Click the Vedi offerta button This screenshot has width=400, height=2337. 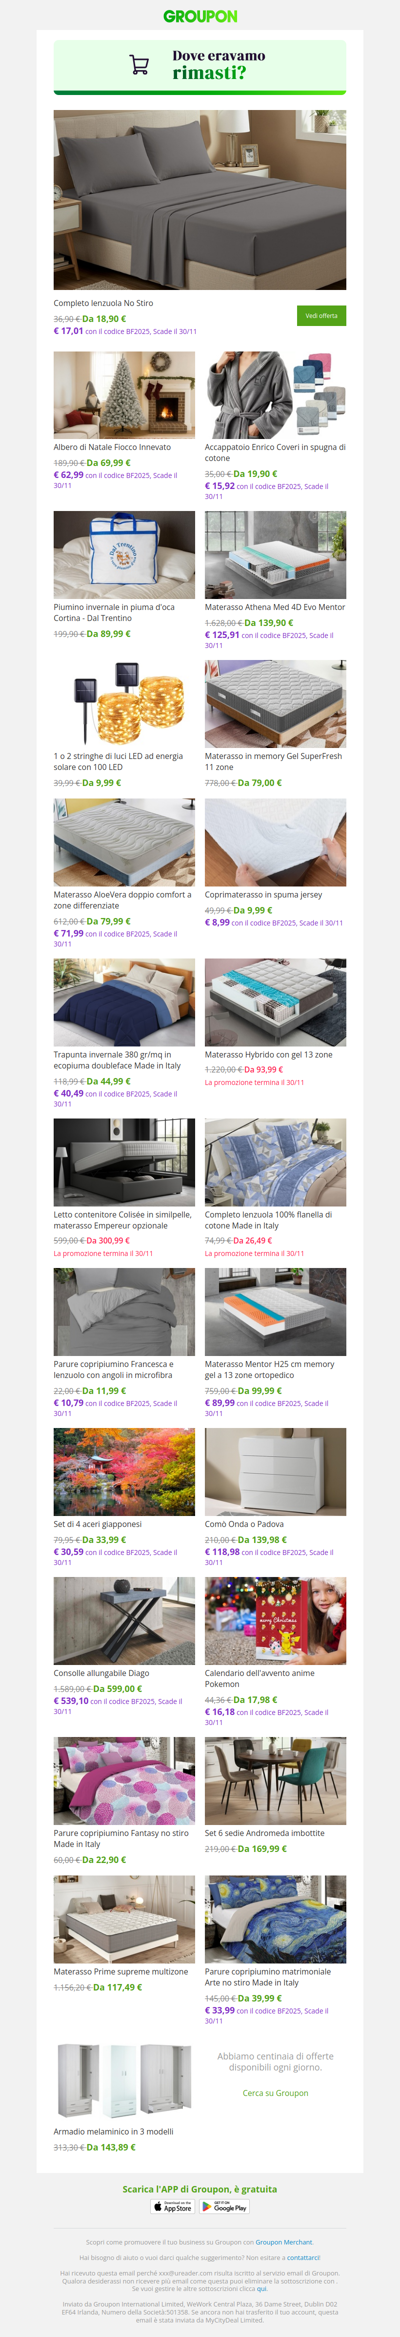coord(321,315)
